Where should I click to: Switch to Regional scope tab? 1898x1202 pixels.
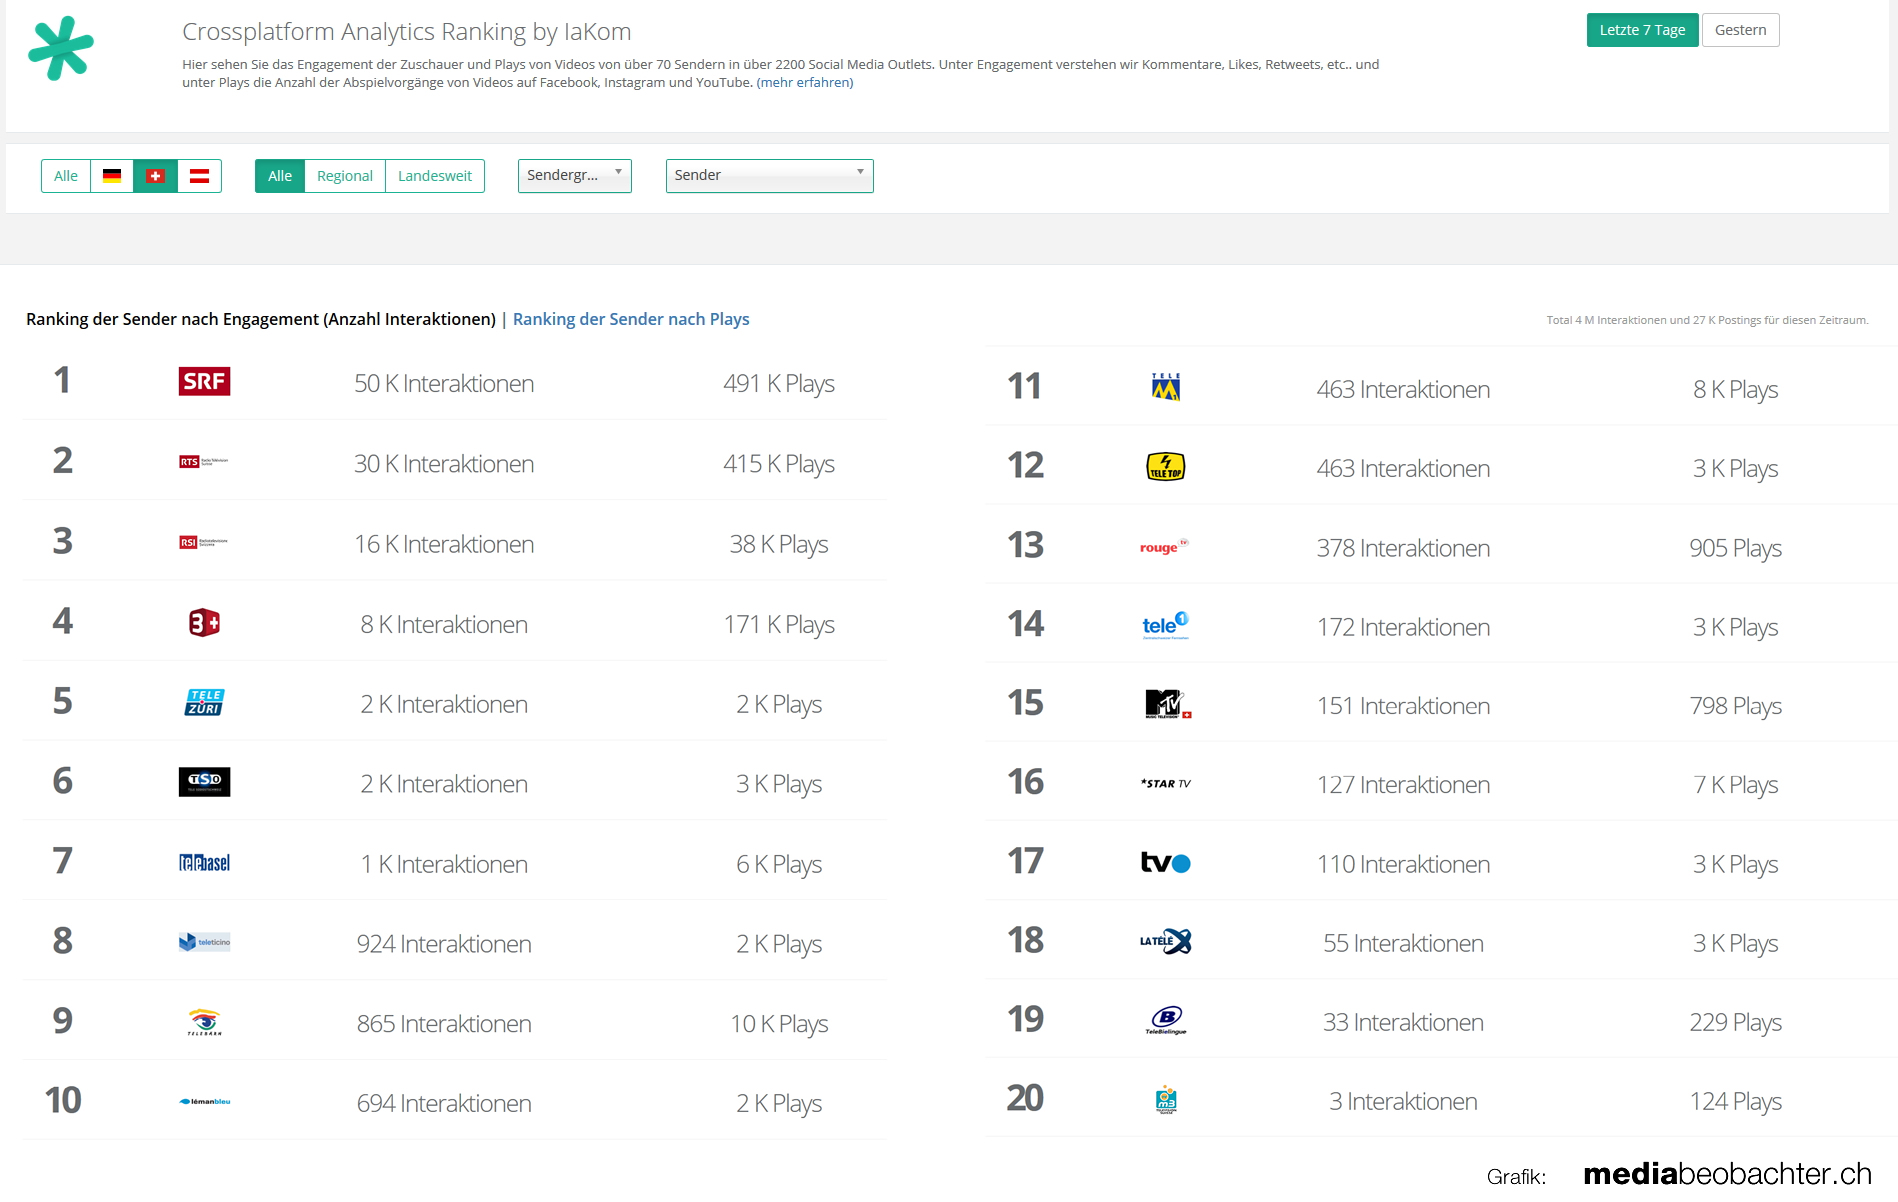click(x=344, y=176)
